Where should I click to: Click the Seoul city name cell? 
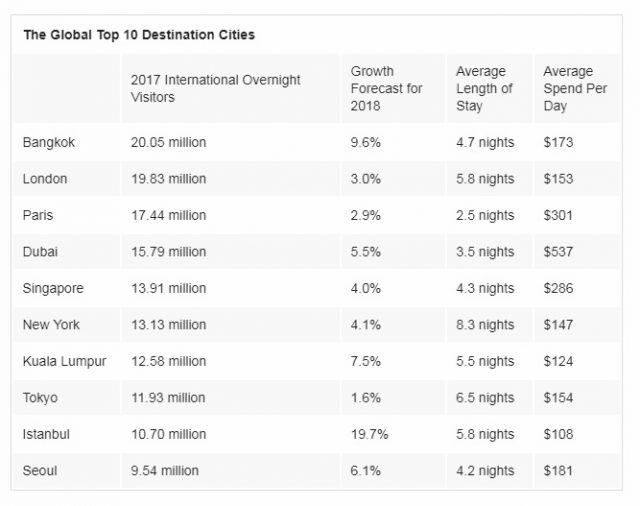pyautogui.click(x=40, y=470)
